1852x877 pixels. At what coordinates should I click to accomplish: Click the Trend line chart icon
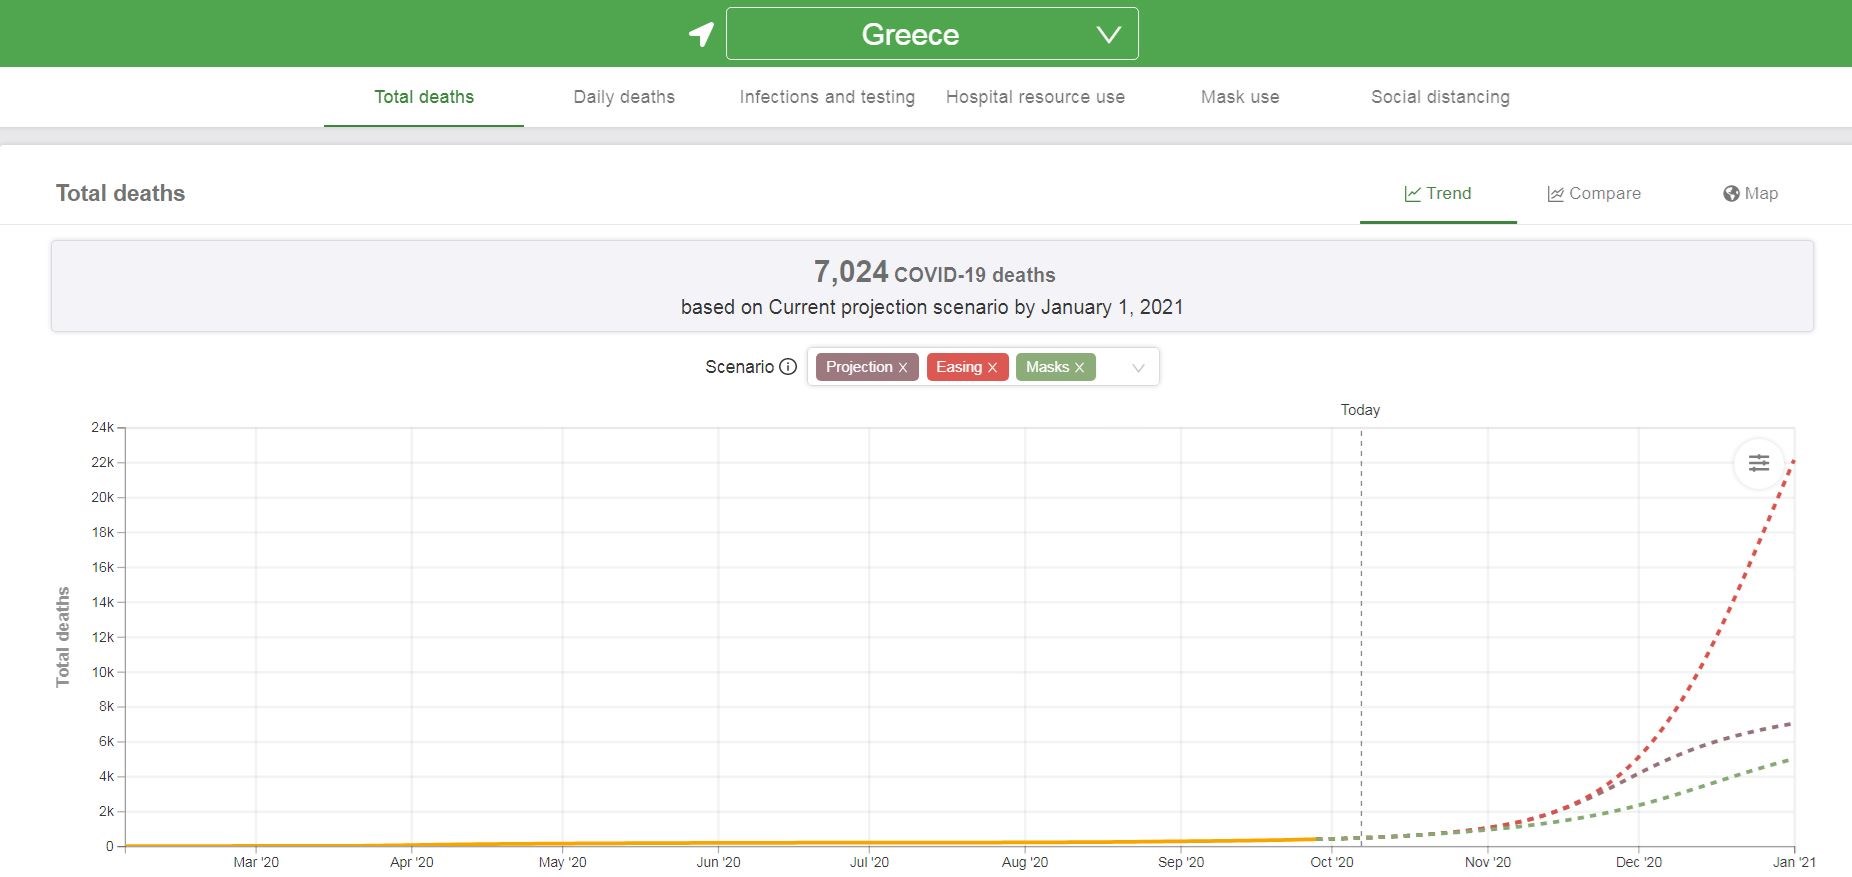point(1412,194)
